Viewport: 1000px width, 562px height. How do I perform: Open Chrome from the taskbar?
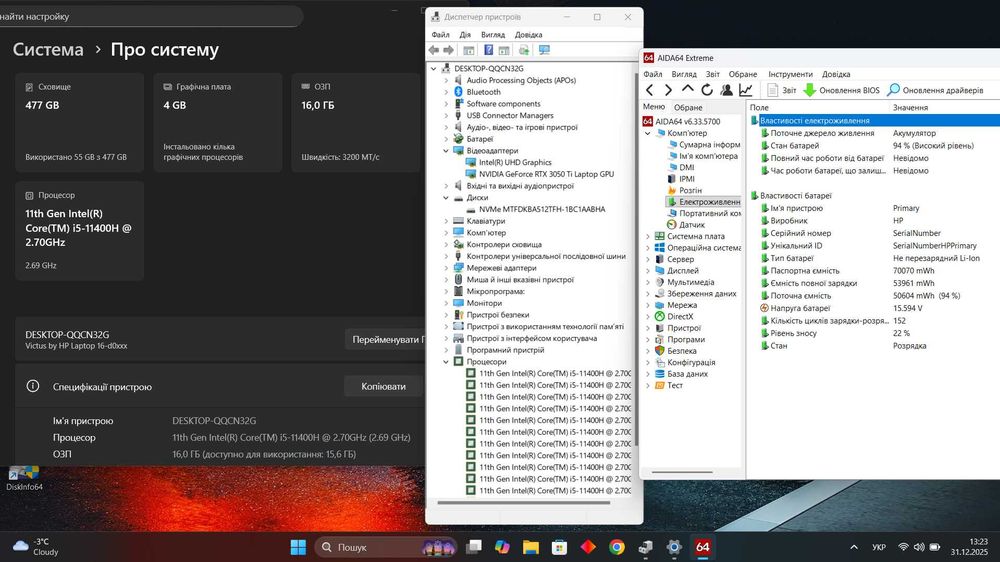[617, 547]
